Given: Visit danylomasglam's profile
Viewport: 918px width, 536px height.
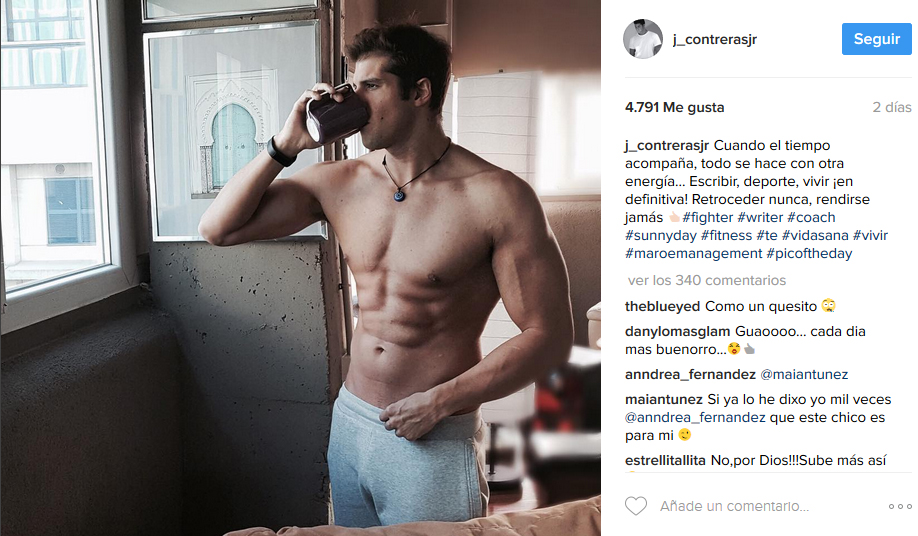Looking at the screenshot, I should (x=677, y=331).
